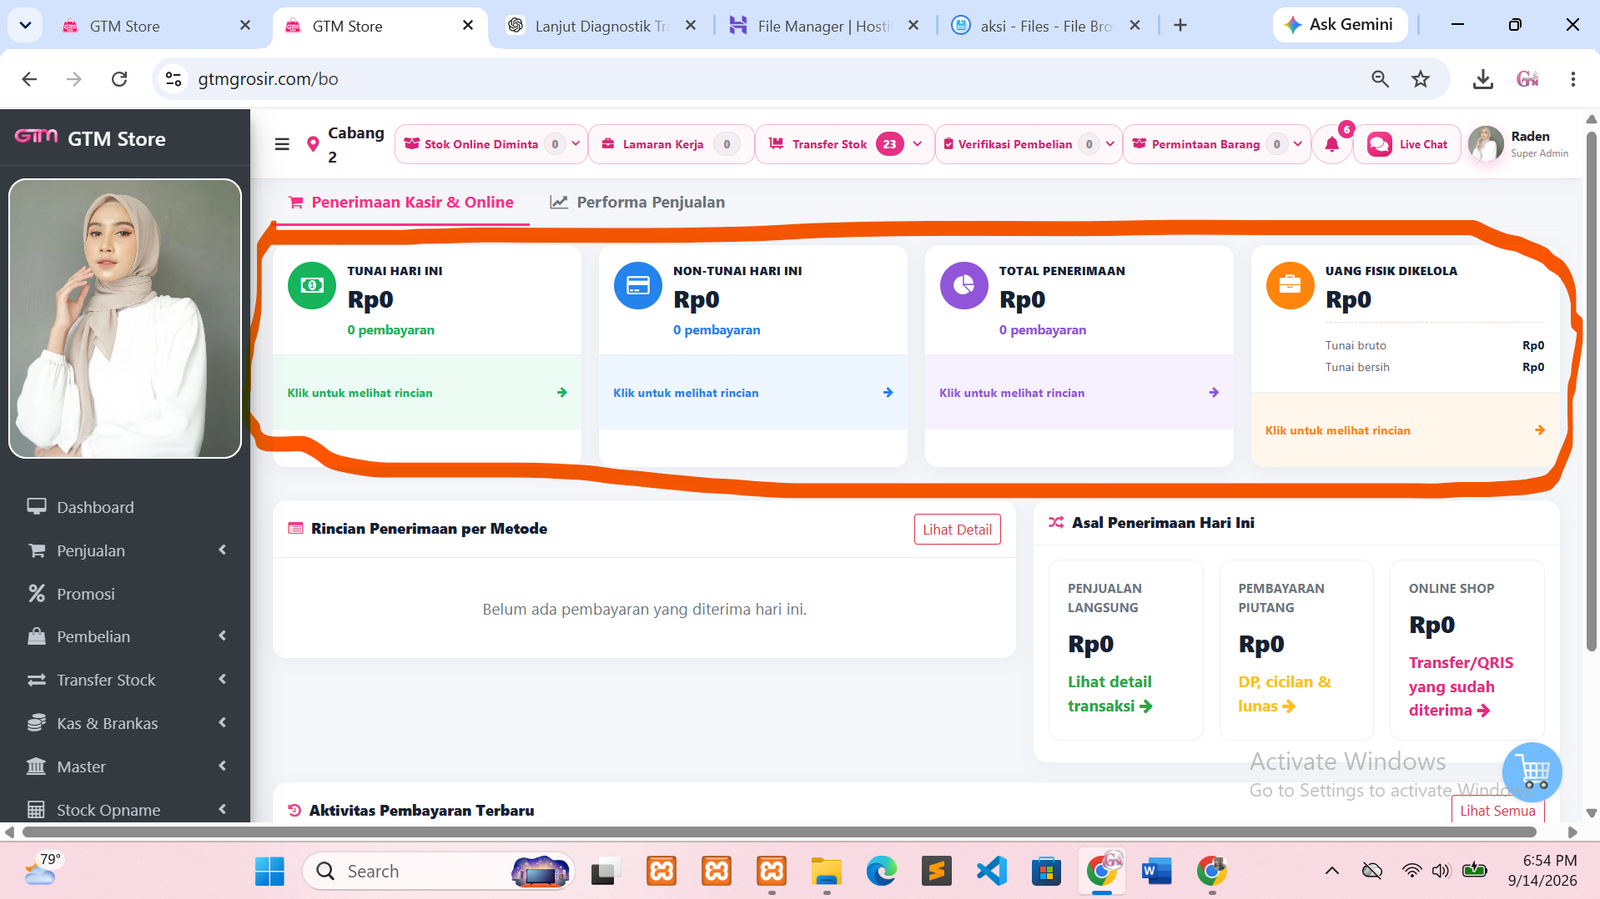The image size is (1600, 899).
Task: Click Tunai card's Klik untuk melihat rincian
Action: click(x=427, y=393)
